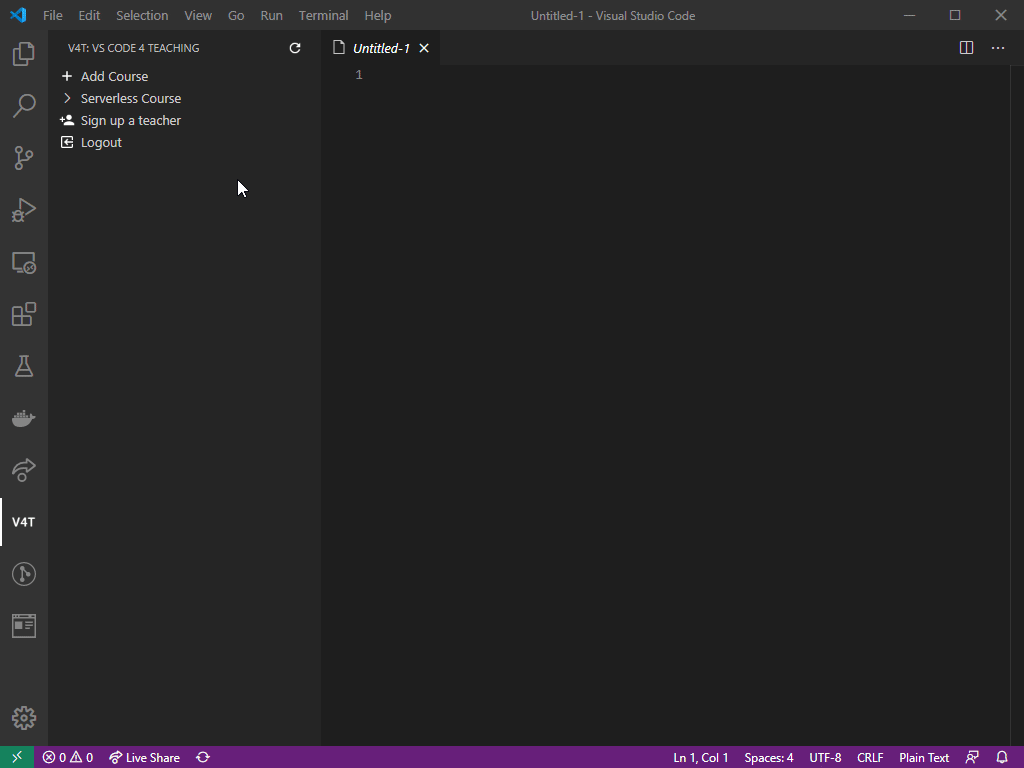Open the Go menu
The height and width of the screenshot is (768, 1024).
pos(236,15)
